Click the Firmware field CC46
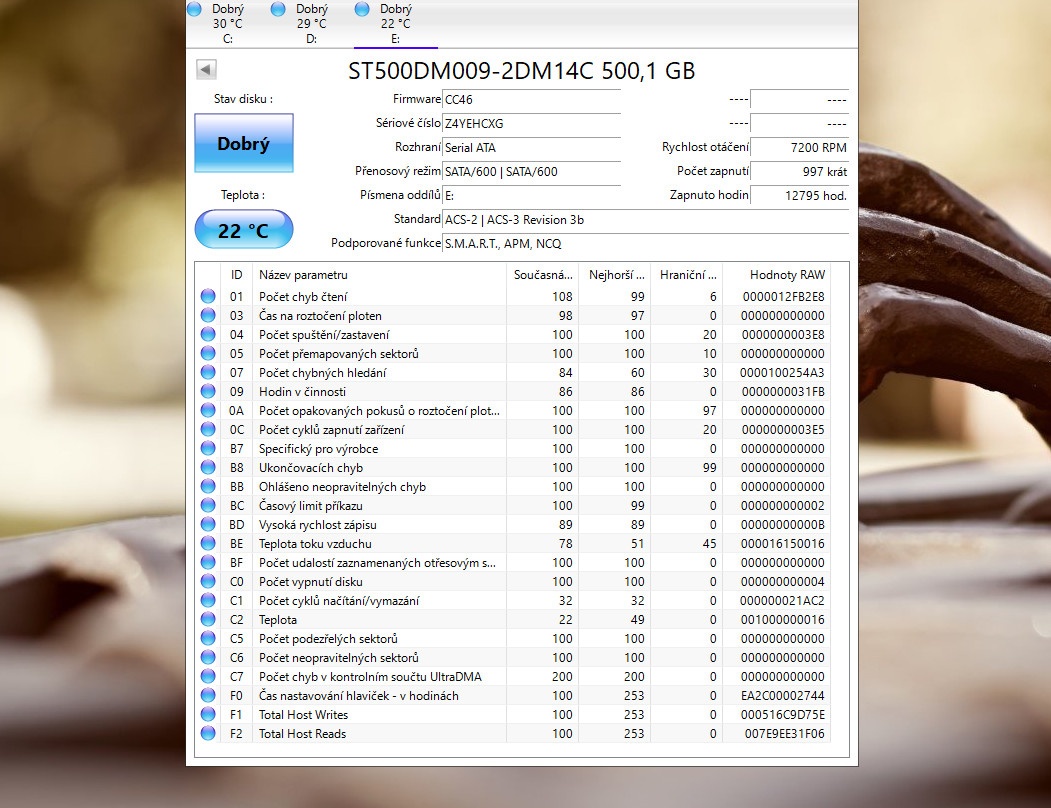Screen dimensions: 1051x808 click(x=532, y=99)
